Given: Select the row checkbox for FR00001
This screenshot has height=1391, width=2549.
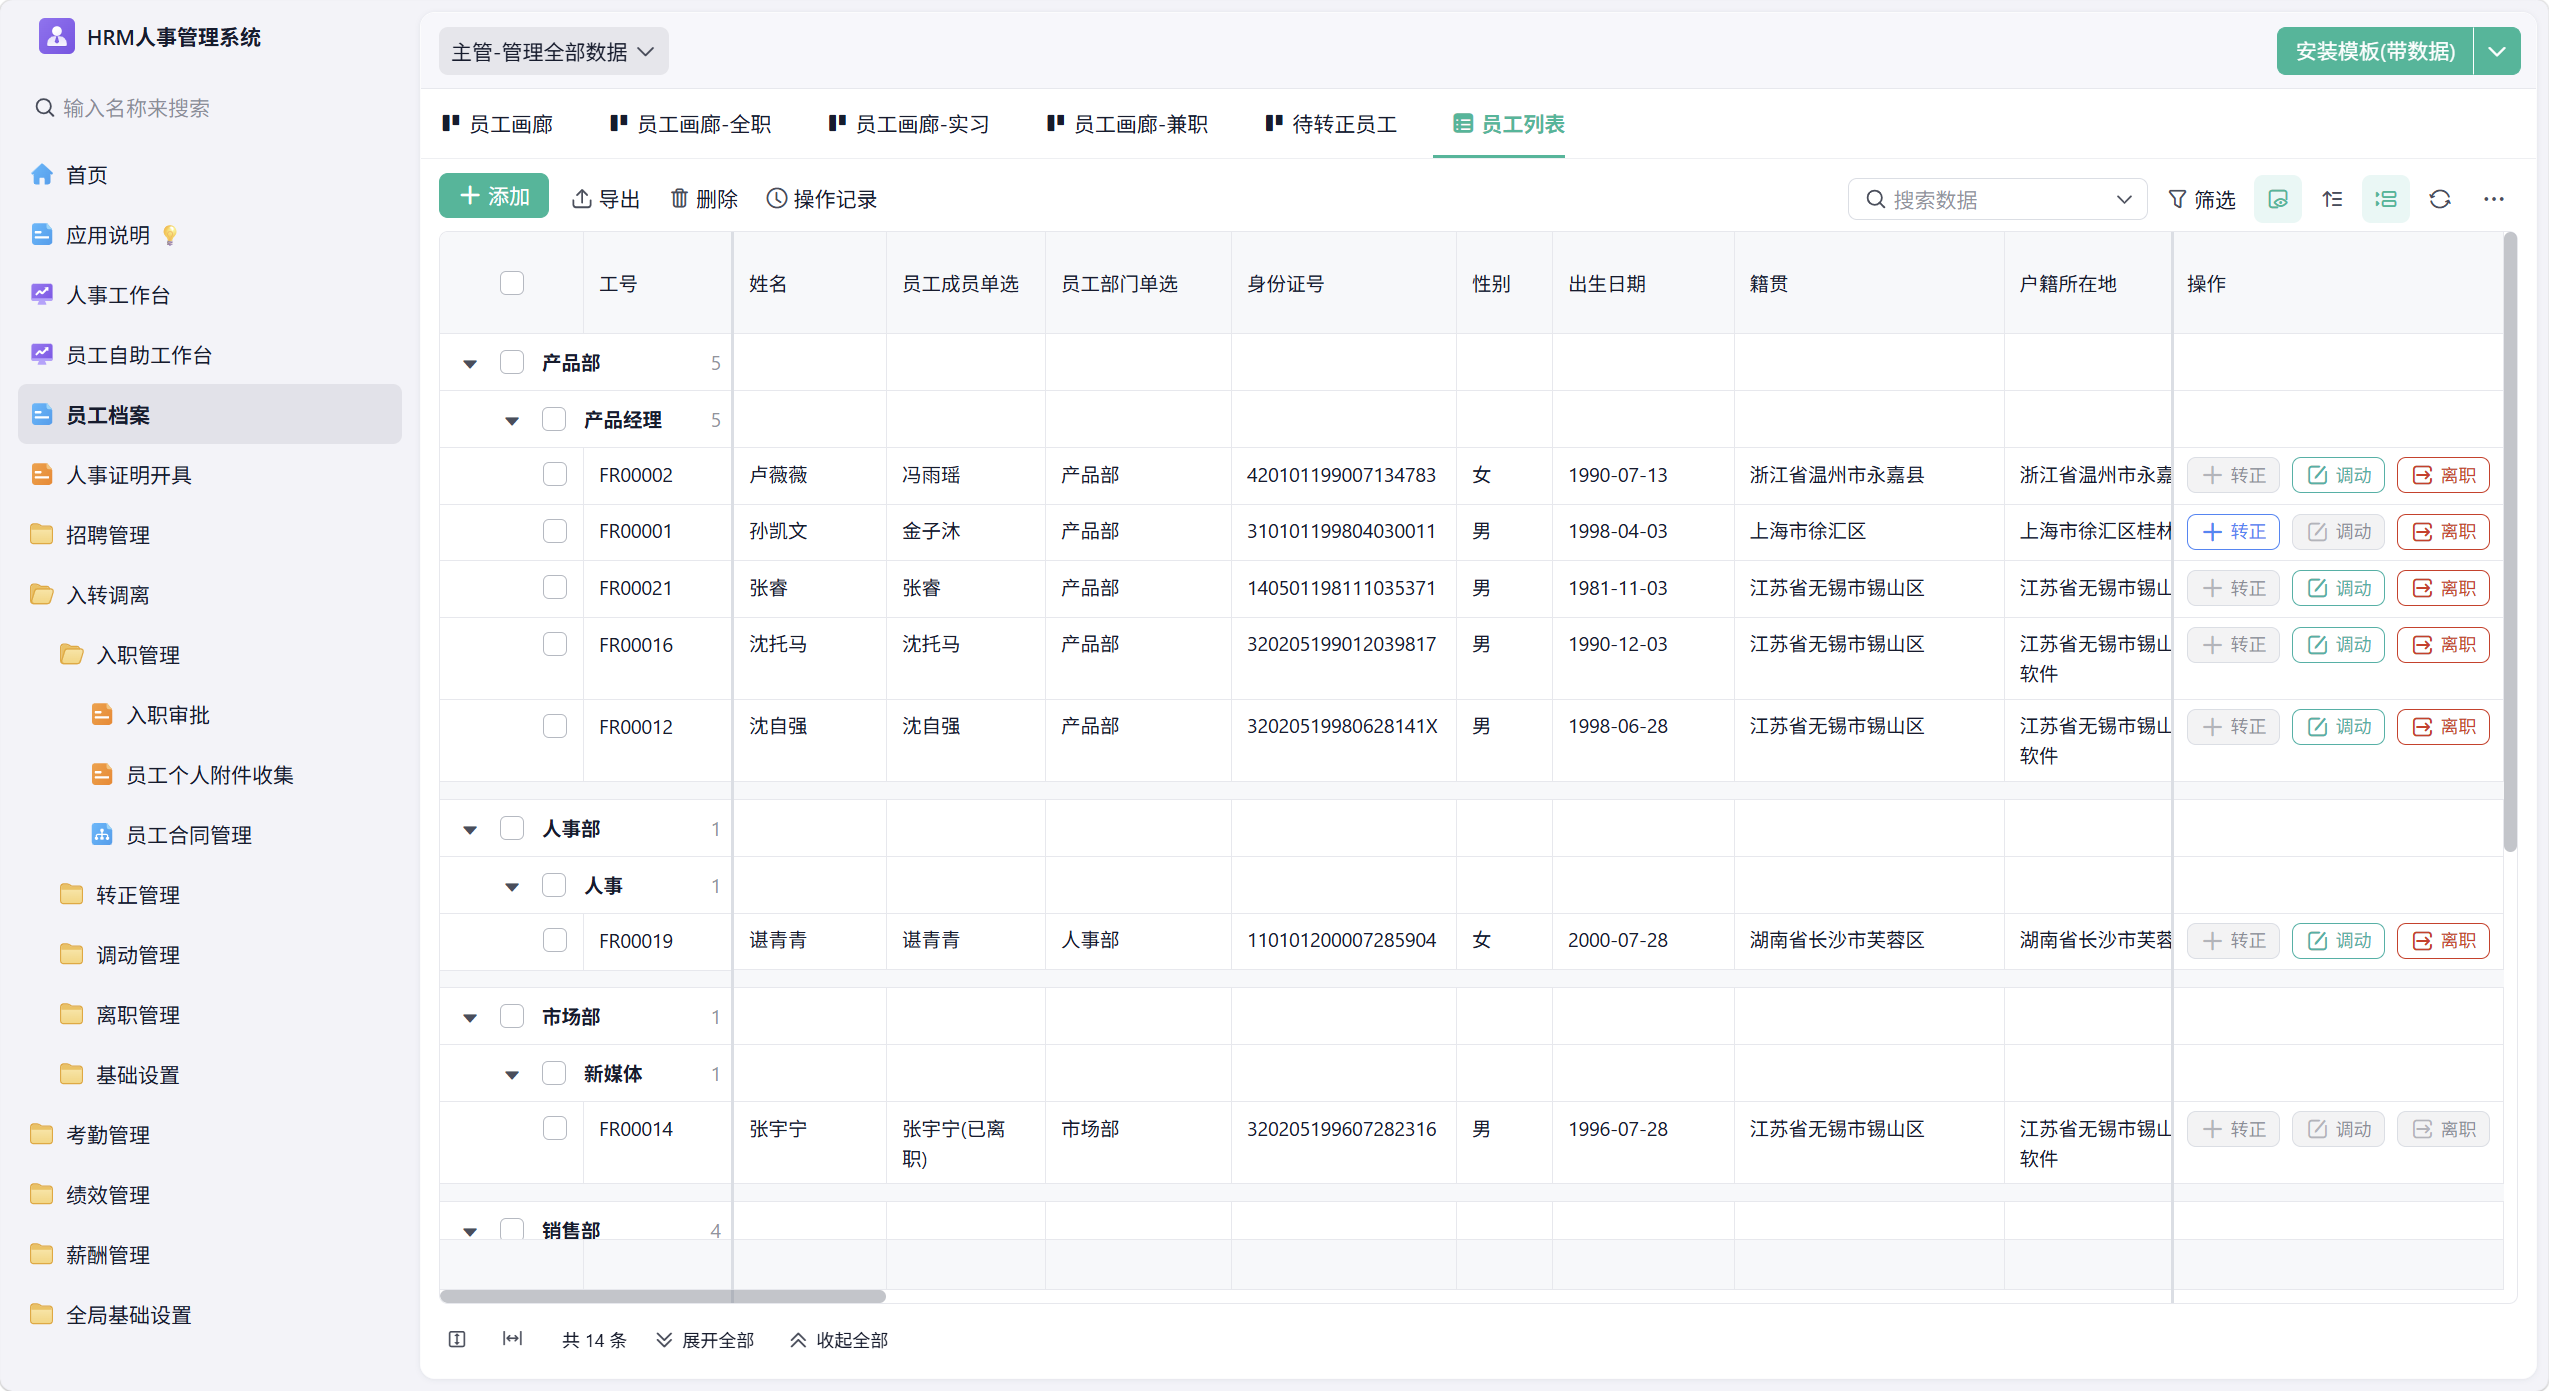Looking at the screenshot, I should tap(555, 531).
